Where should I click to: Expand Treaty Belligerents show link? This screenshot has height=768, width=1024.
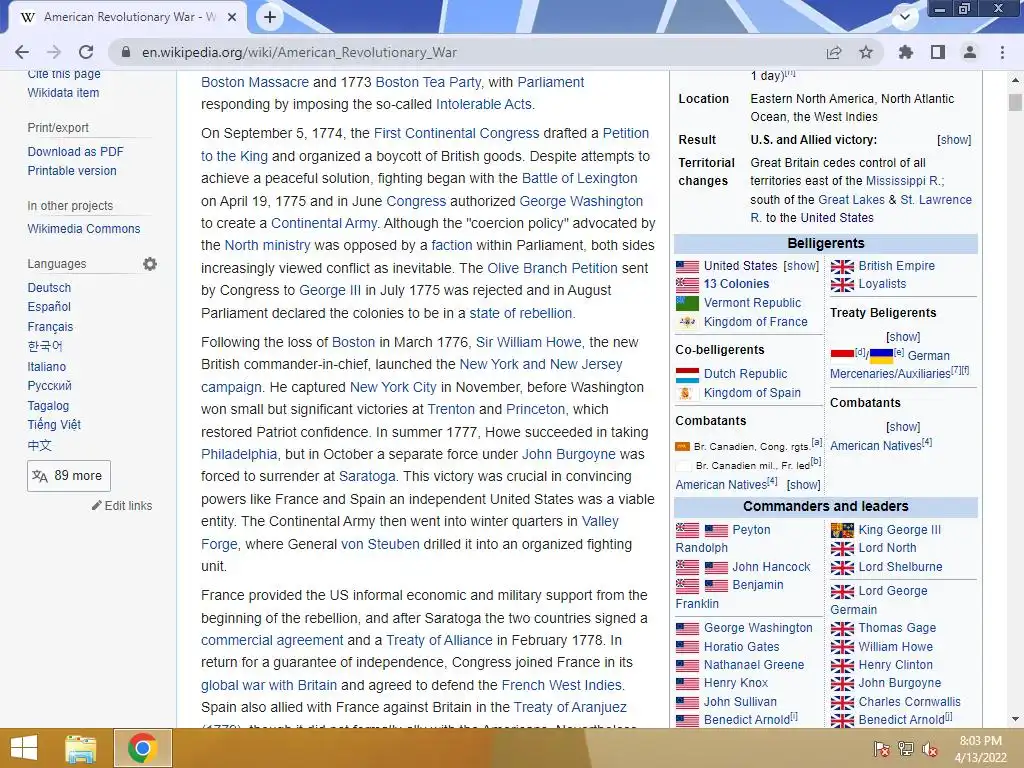pyautogui.click(x=903, y=337)
